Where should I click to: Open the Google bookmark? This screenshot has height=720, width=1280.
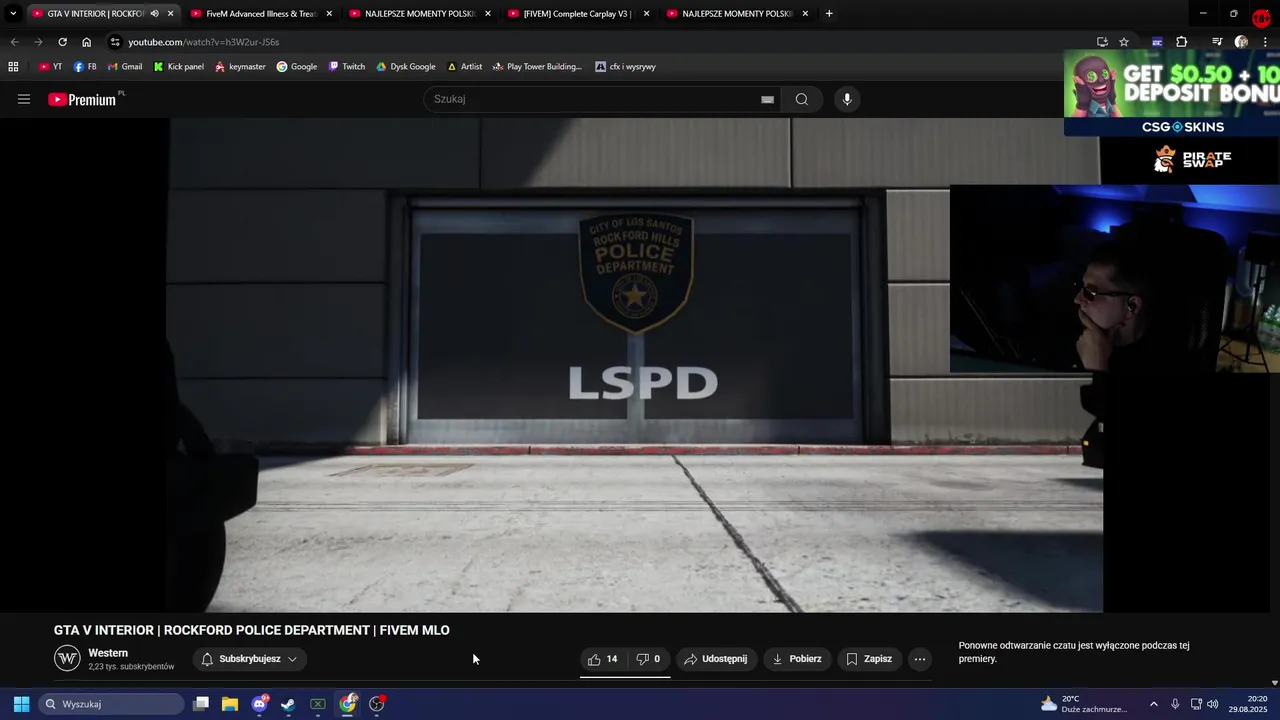coord(297,67)
